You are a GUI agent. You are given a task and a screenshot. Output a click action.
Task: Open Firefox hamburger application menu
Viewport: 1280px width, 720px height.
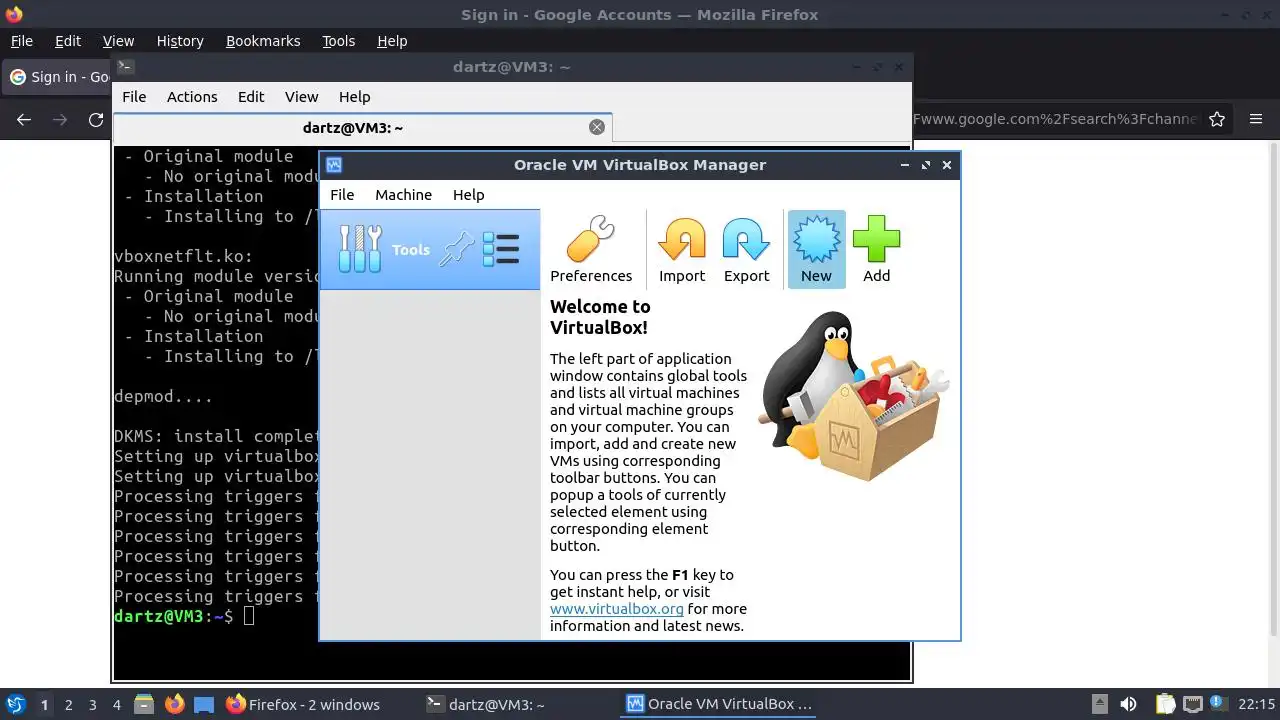pos(1256,120)
